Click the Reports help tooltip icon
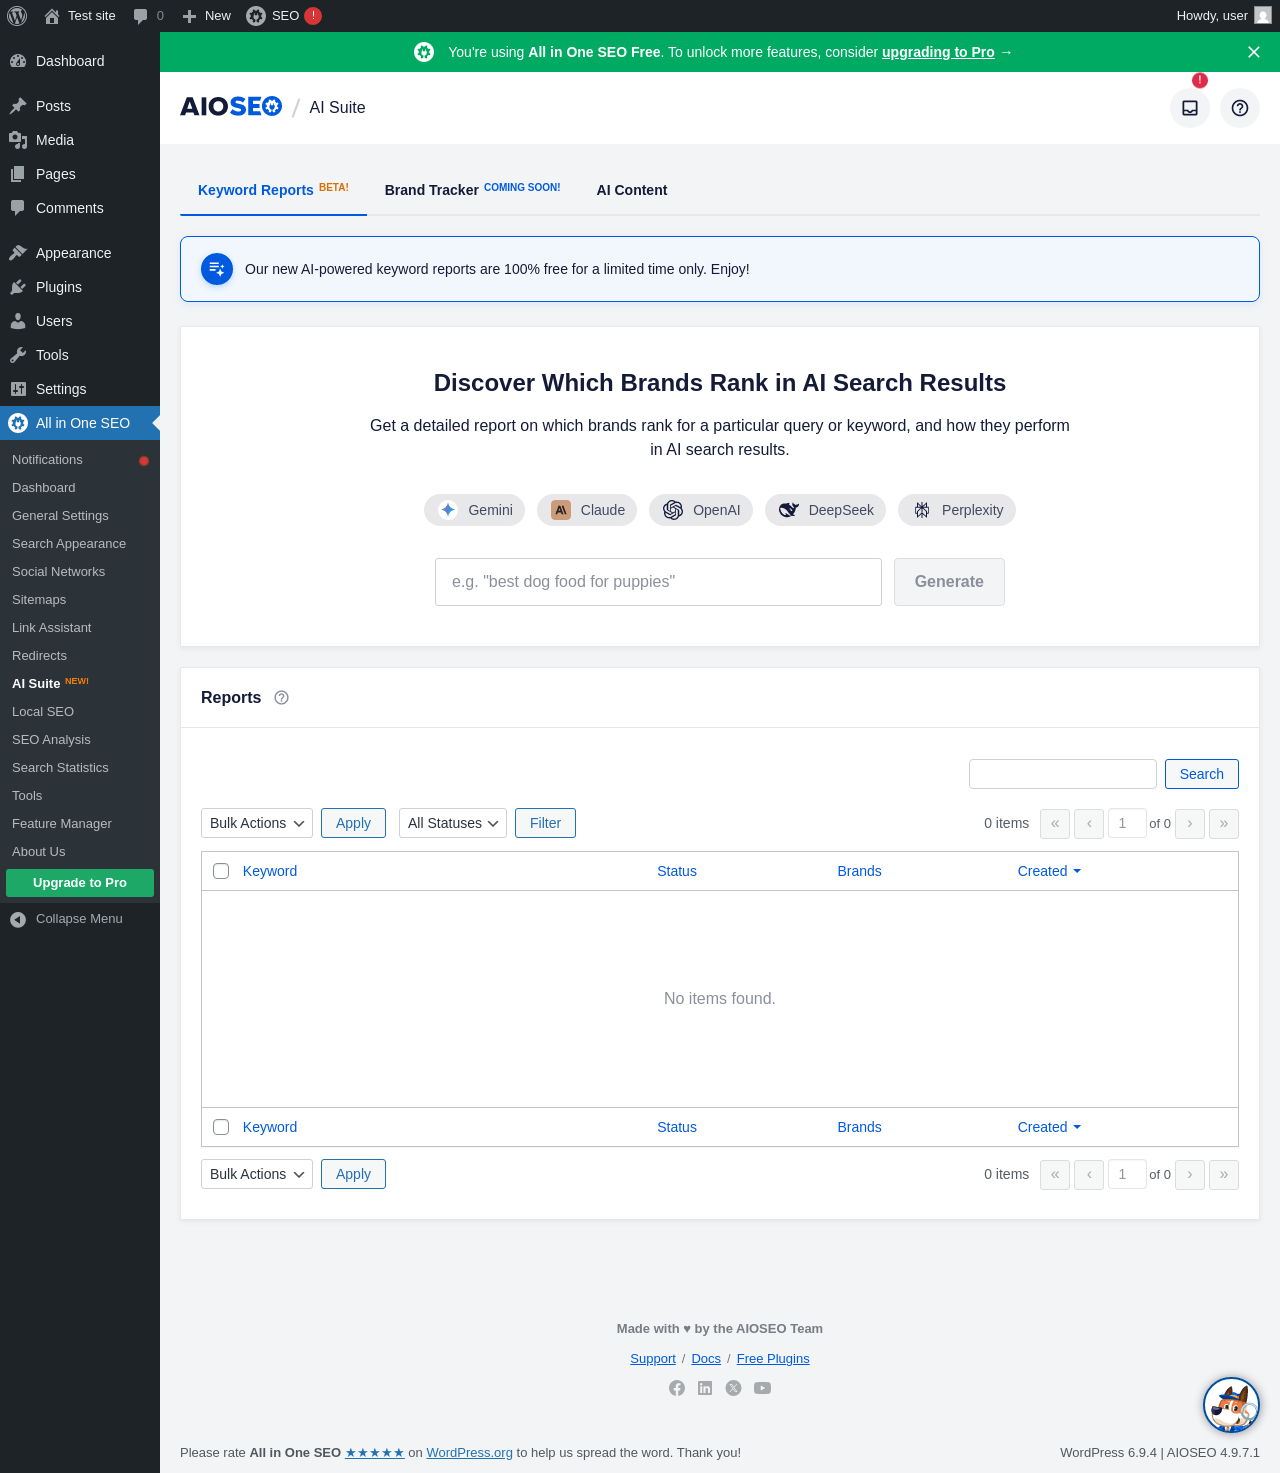Viewport: 1280px width, 1473px height. 282,698
